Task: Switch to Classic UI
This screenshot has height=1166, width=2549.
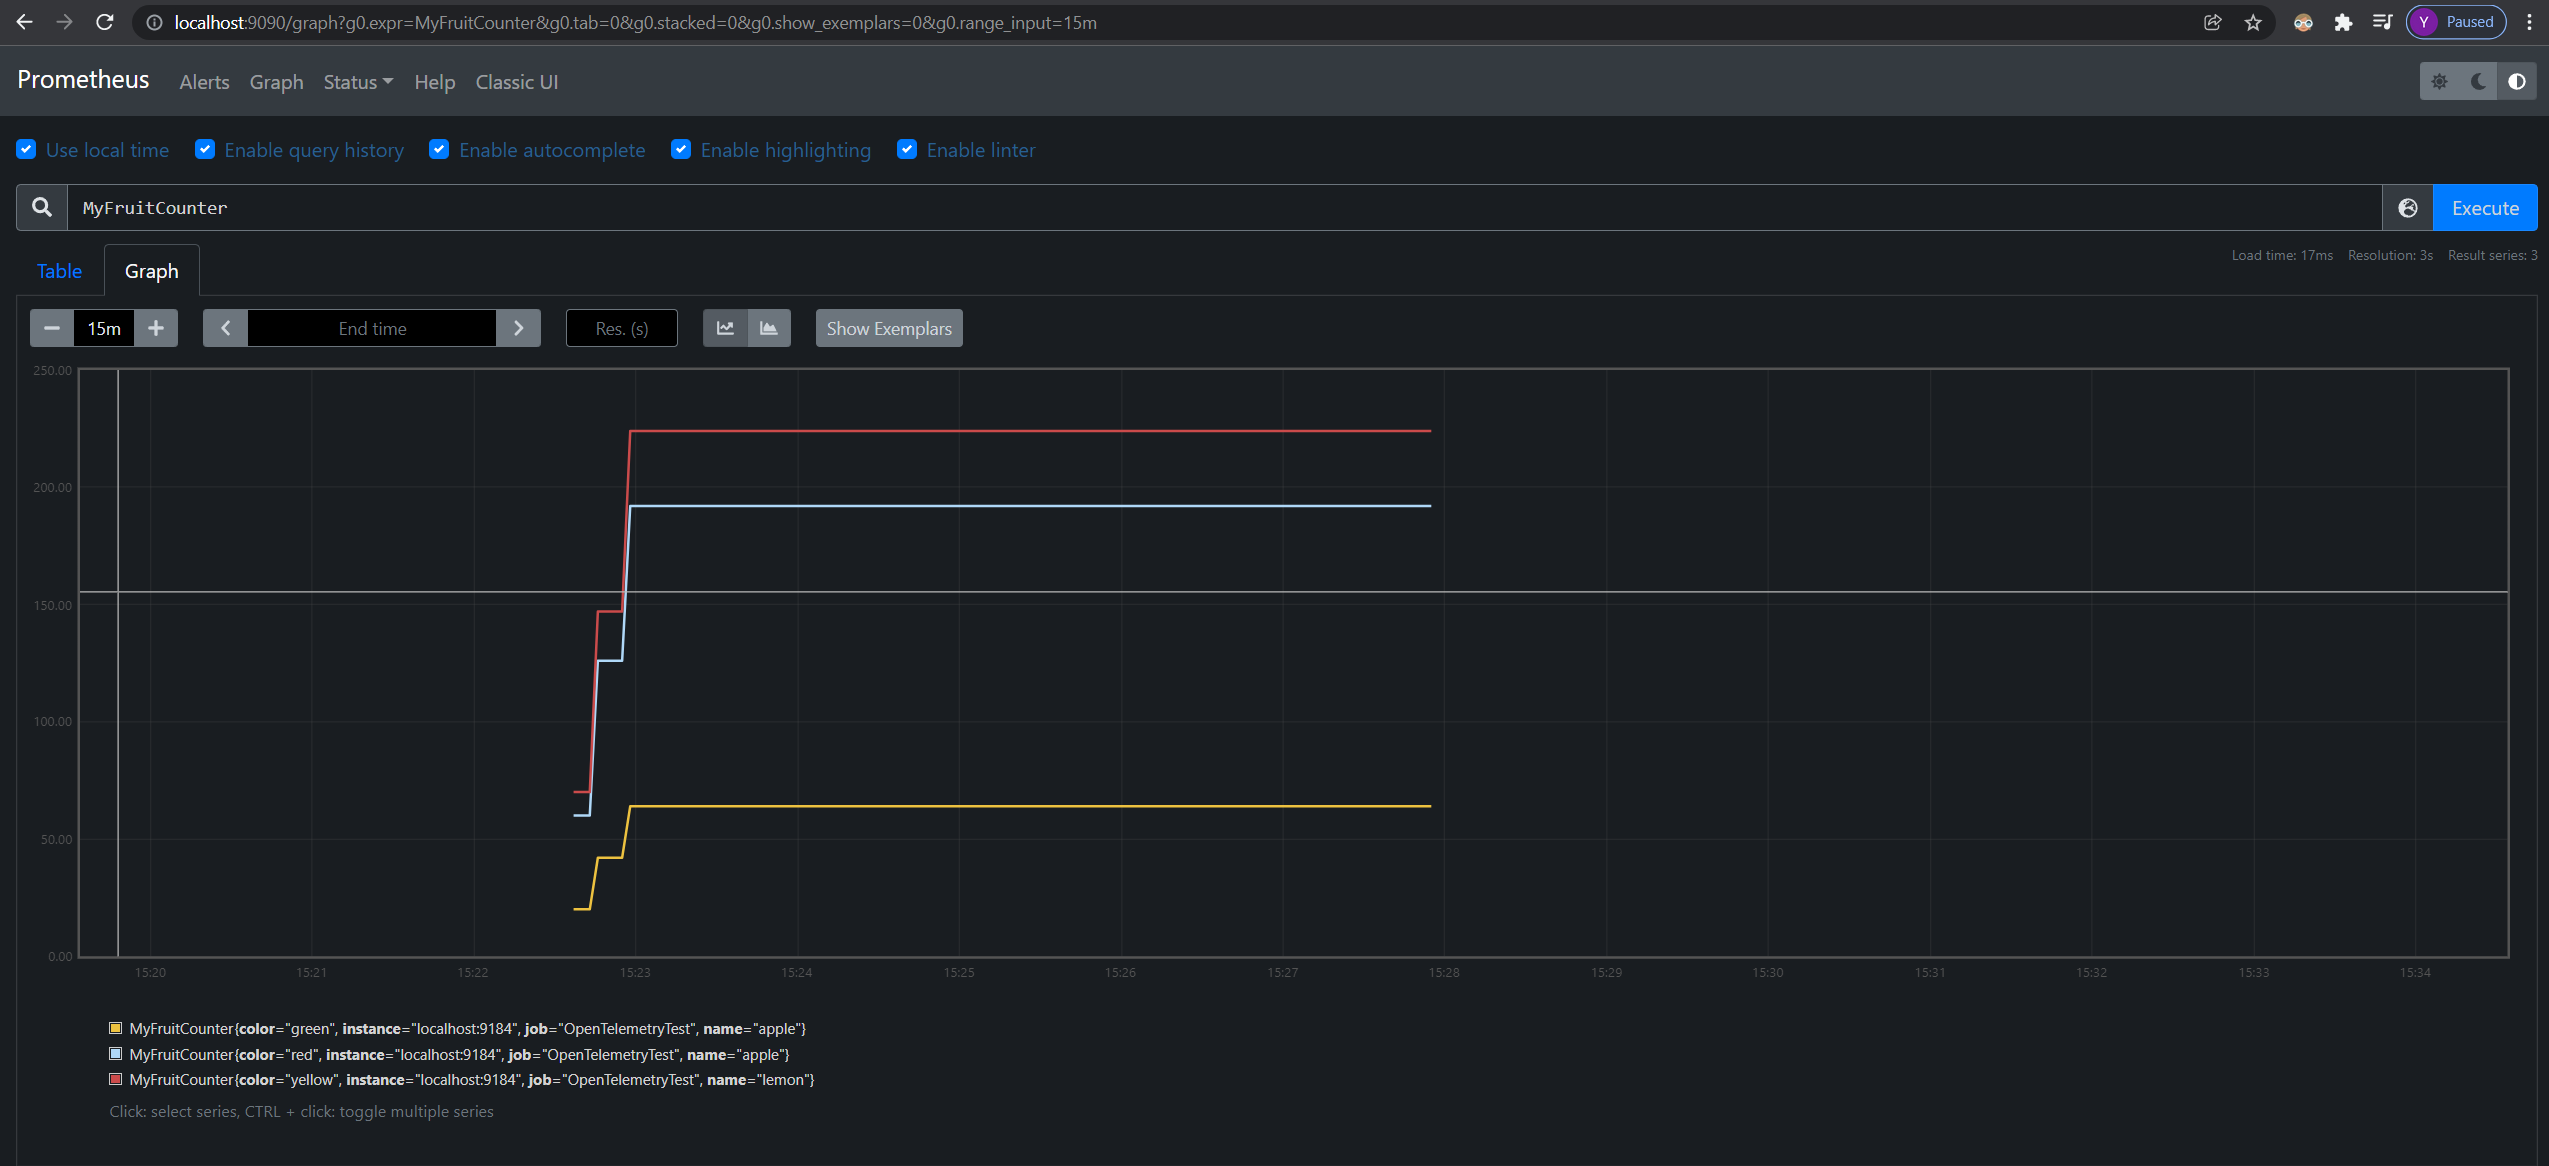Action: click(x=517, y=82)
